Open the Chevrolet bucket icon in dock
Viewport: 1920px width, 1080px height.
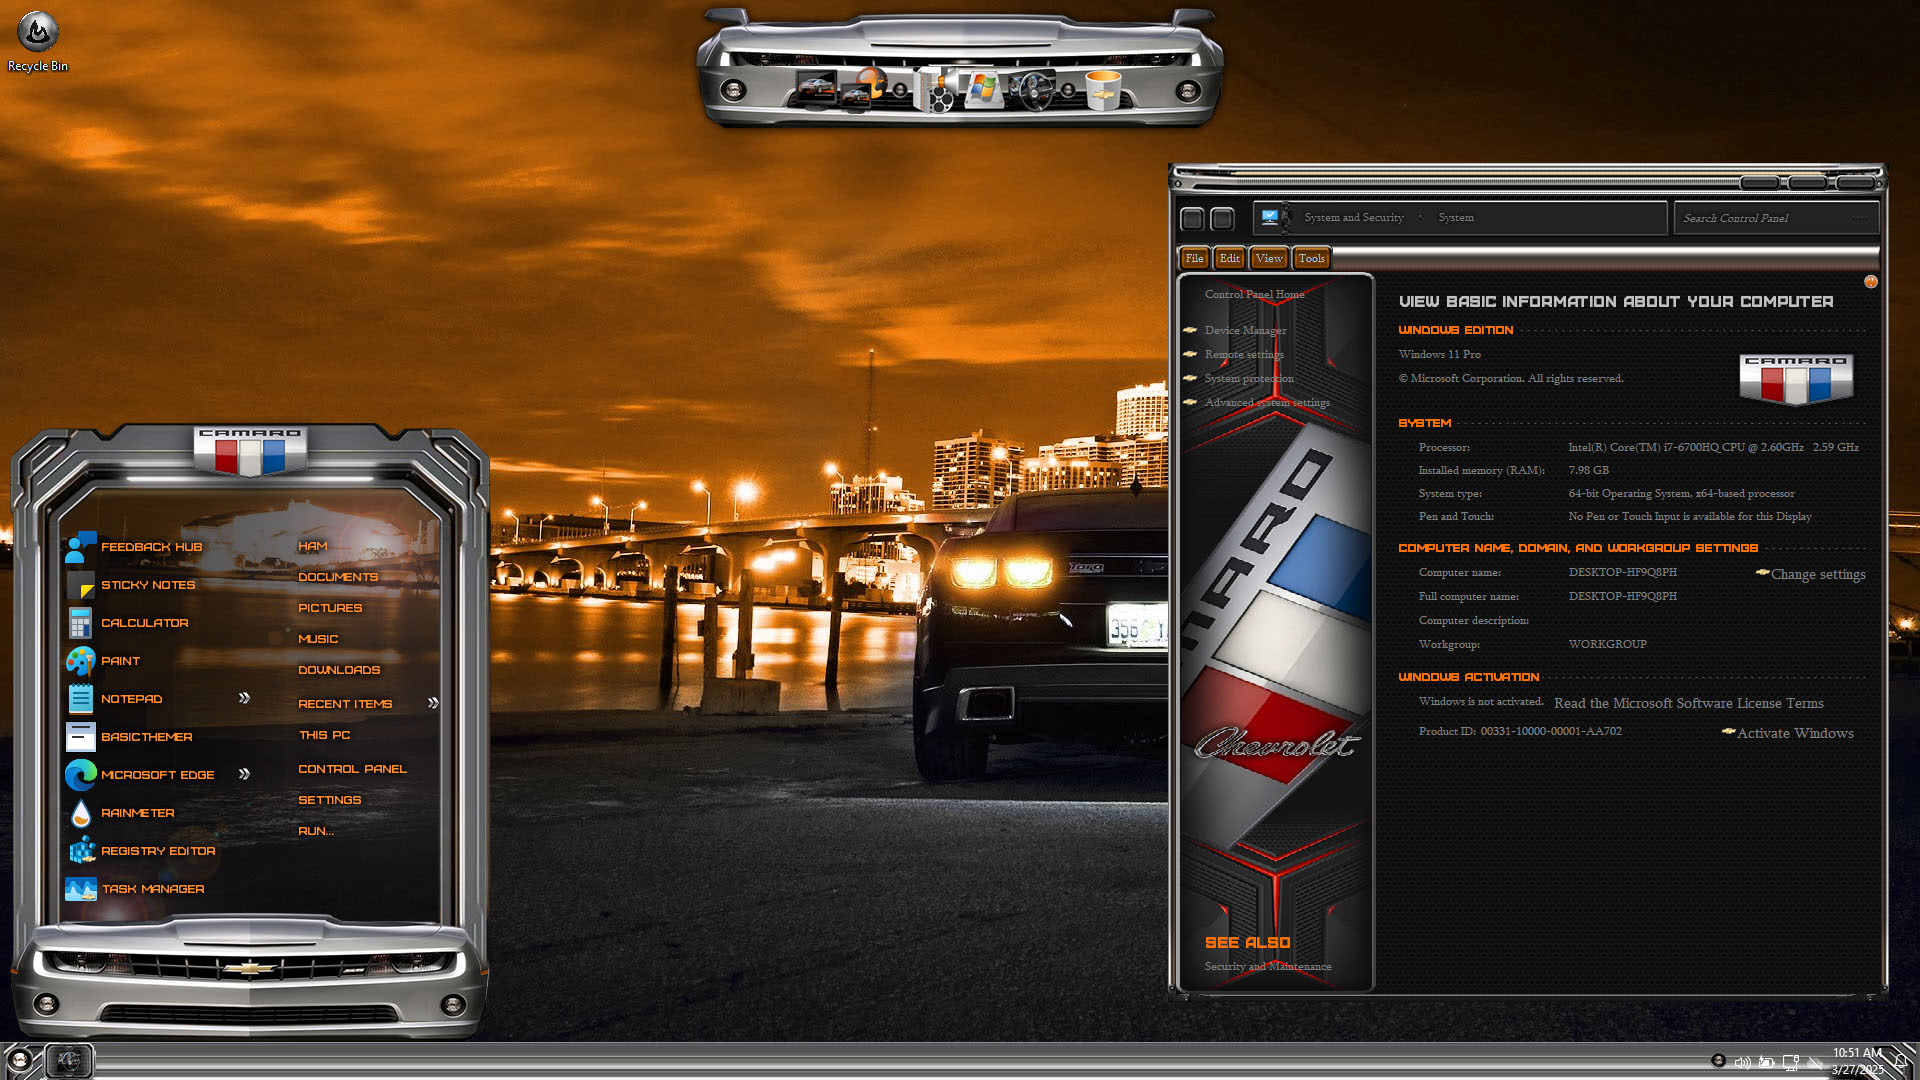(x=1103, y=89)
